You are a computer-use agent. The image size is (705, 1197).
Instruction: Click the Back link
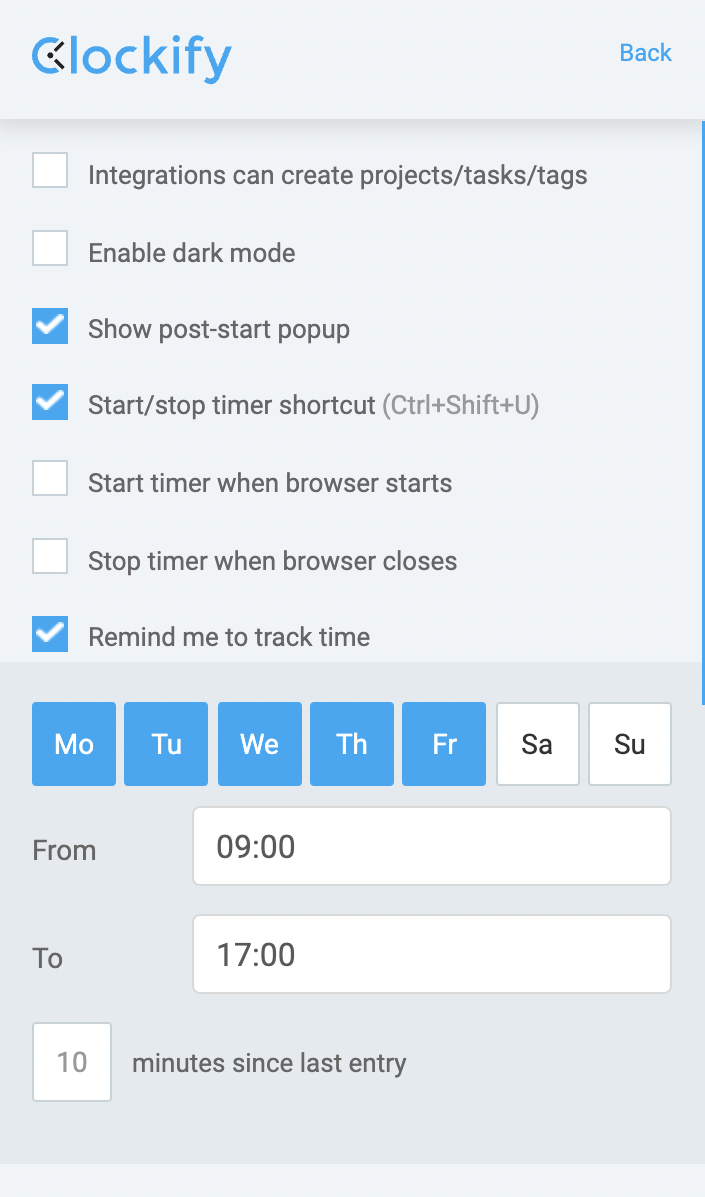coord(645,53)
